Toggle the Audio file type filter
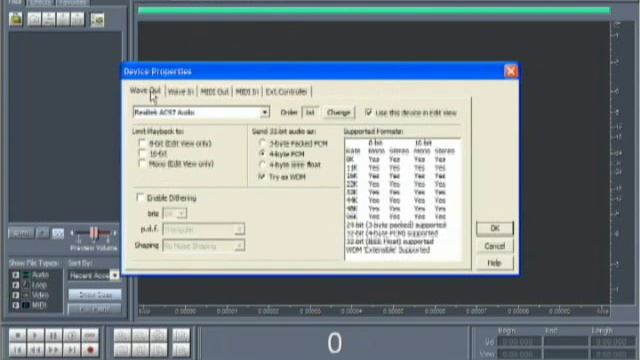The width and height of the screenshot is (640, 360). 16,275
